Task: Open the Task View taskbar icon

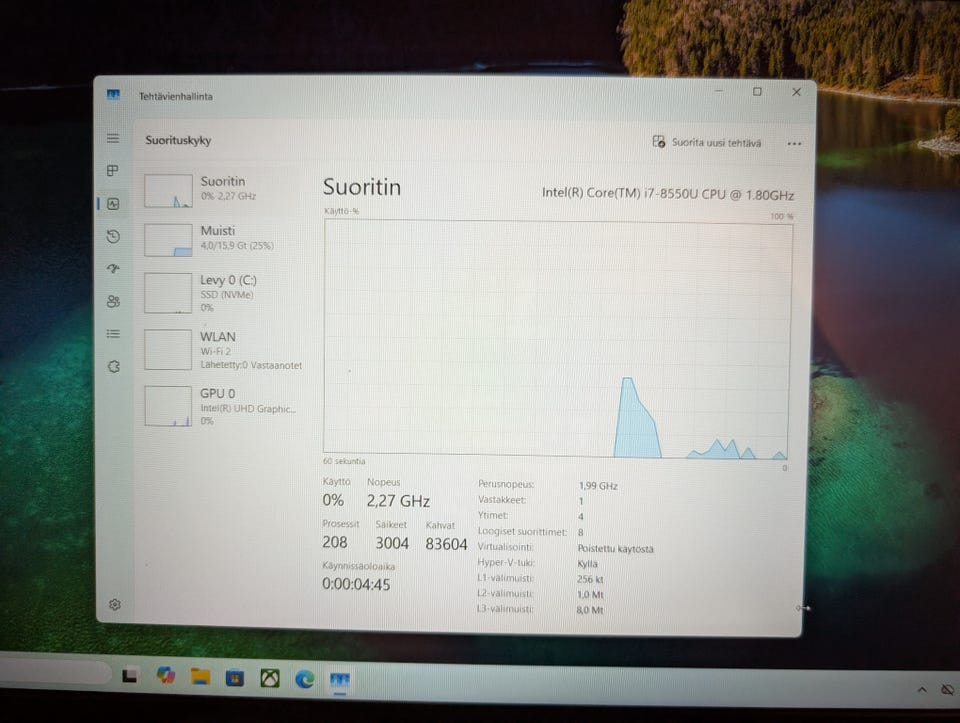Action: click(x=129, y=675)
